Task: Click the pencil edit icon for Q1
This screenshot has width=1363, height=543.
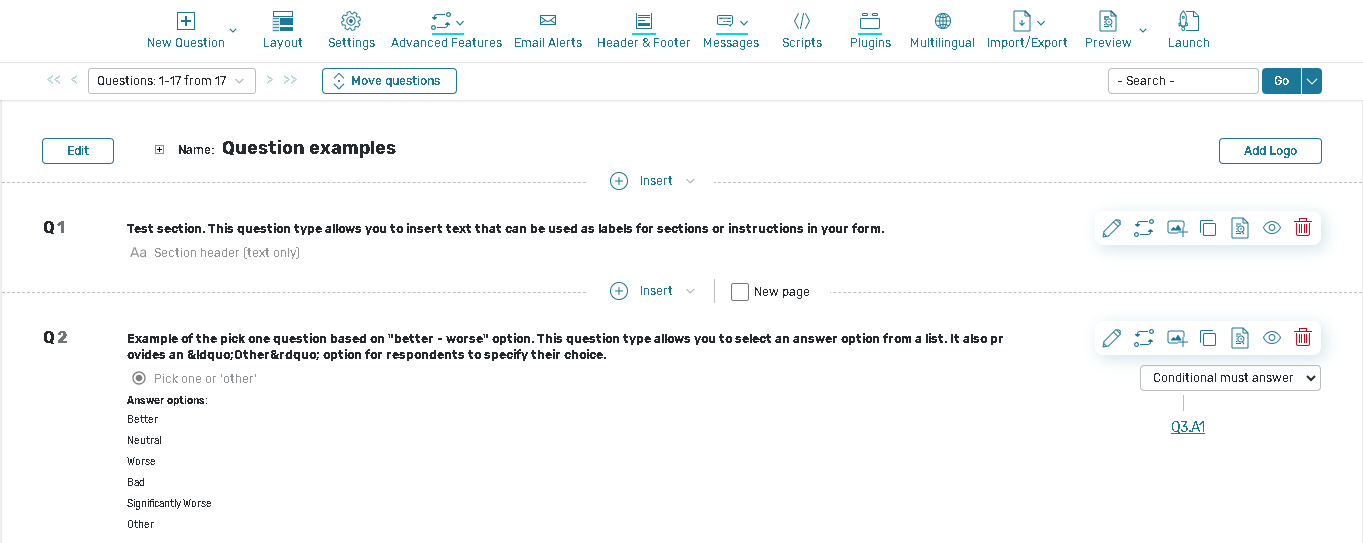Action: click(1111, 228)
